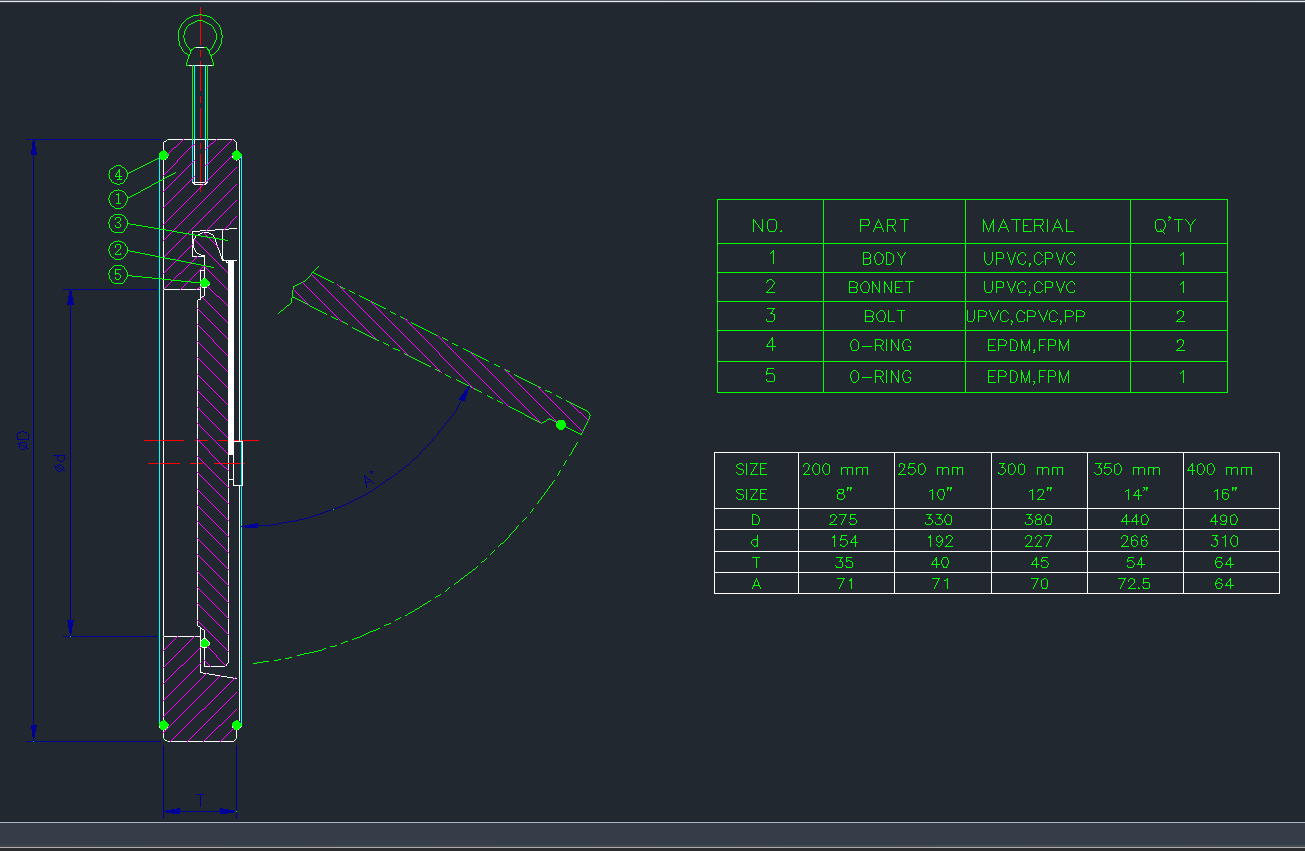This screenshot has width=1305, height=851.
Task: Select balloon callout number 3
Action: click(118, 223)
